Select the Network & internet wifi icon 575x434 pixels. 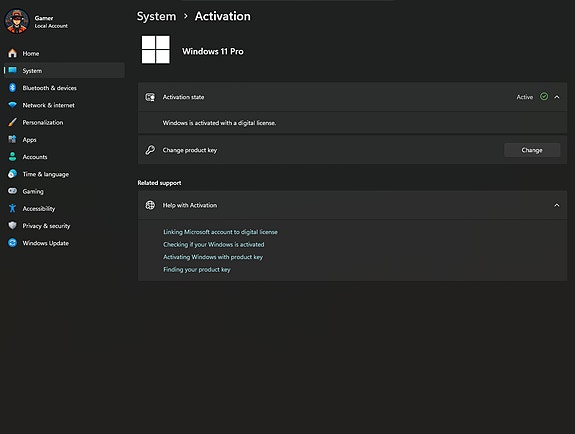[x=12, y=105]
